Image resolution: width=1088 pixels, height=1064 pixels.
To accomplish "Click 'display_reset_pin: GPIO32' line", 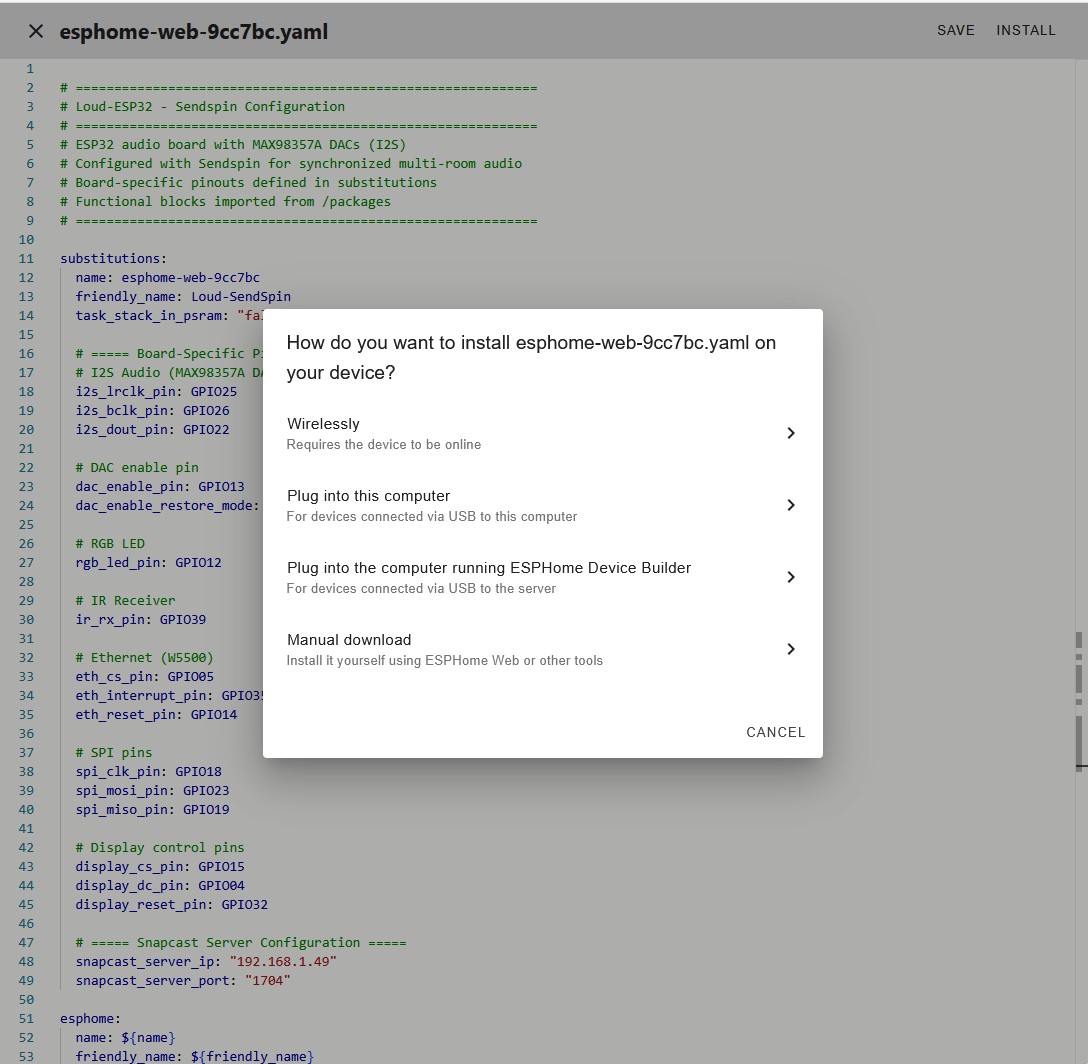I will coord(171,904).
